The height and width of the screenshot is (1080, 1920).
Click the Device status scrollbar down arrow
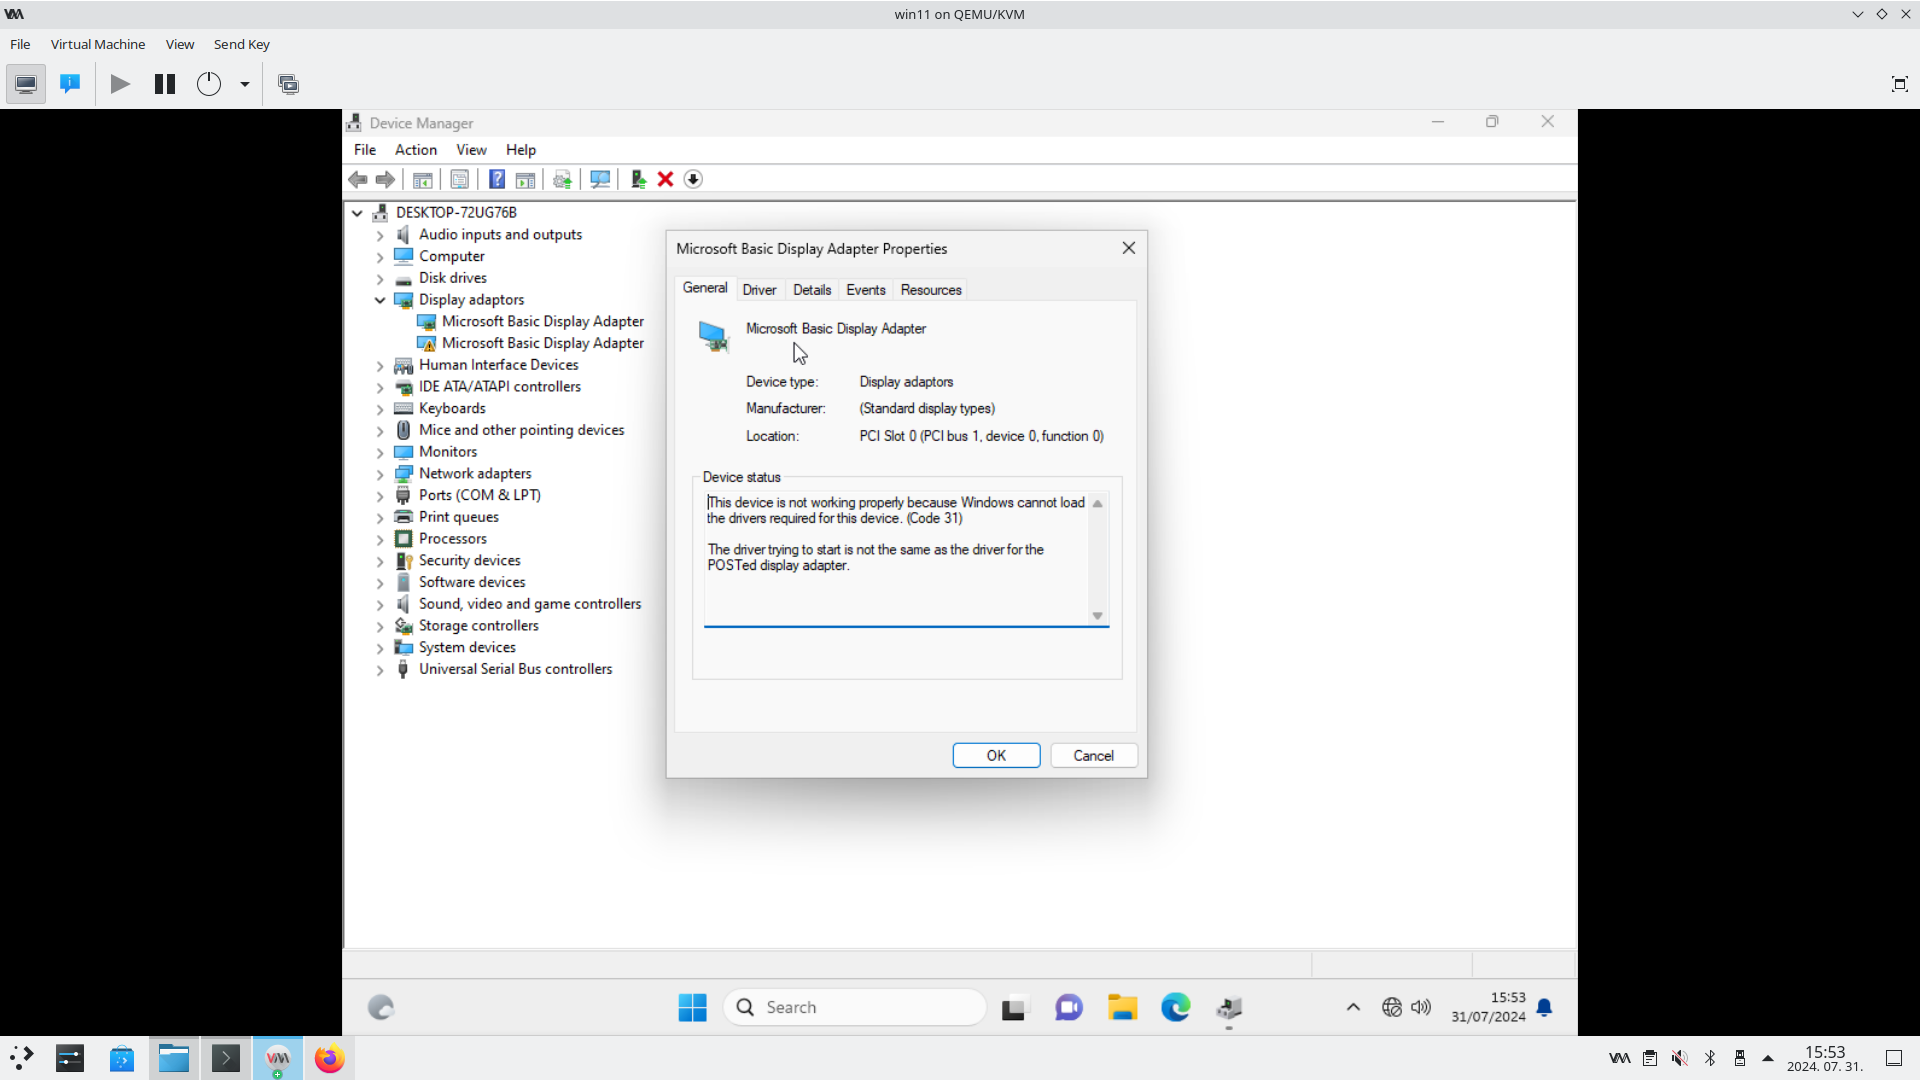tap(1098, 616)
